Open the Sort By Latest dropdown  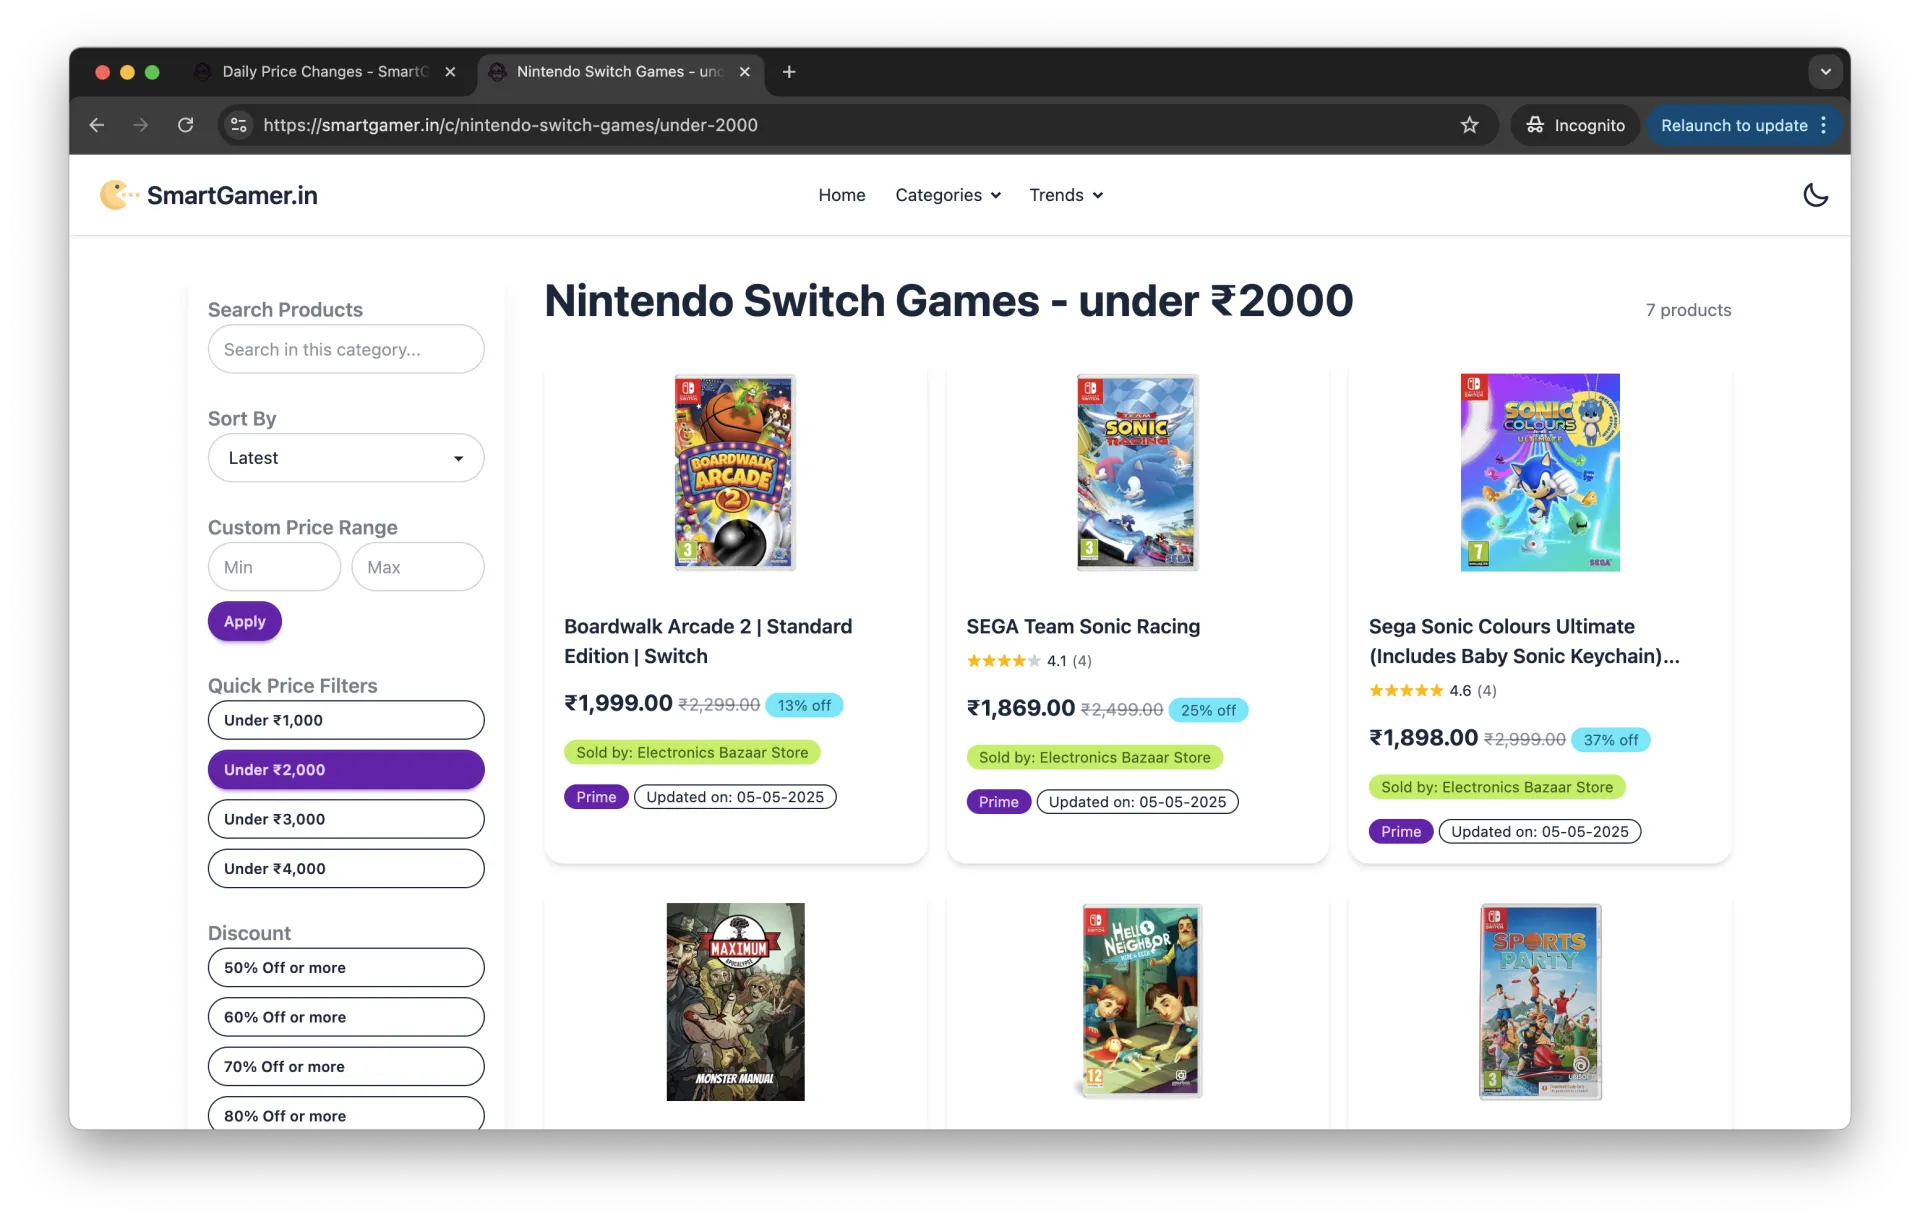click(x=346, y=458)
